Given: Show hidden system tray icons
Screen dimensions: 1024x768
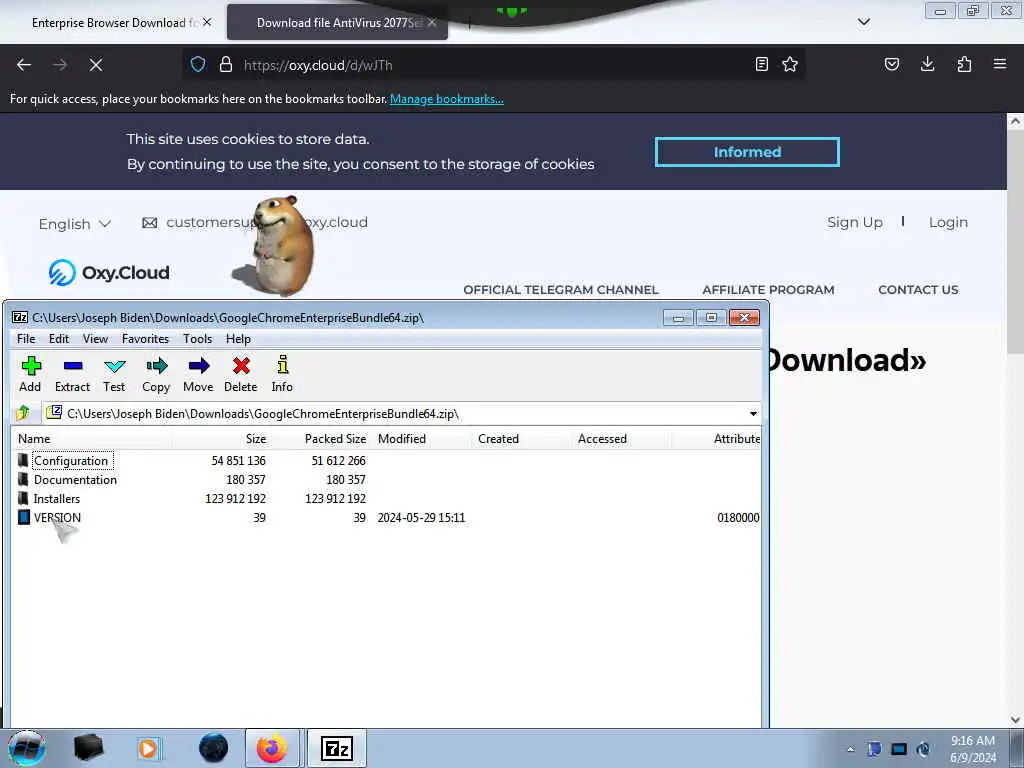Looking at the screenshot, I should (850, 749).
